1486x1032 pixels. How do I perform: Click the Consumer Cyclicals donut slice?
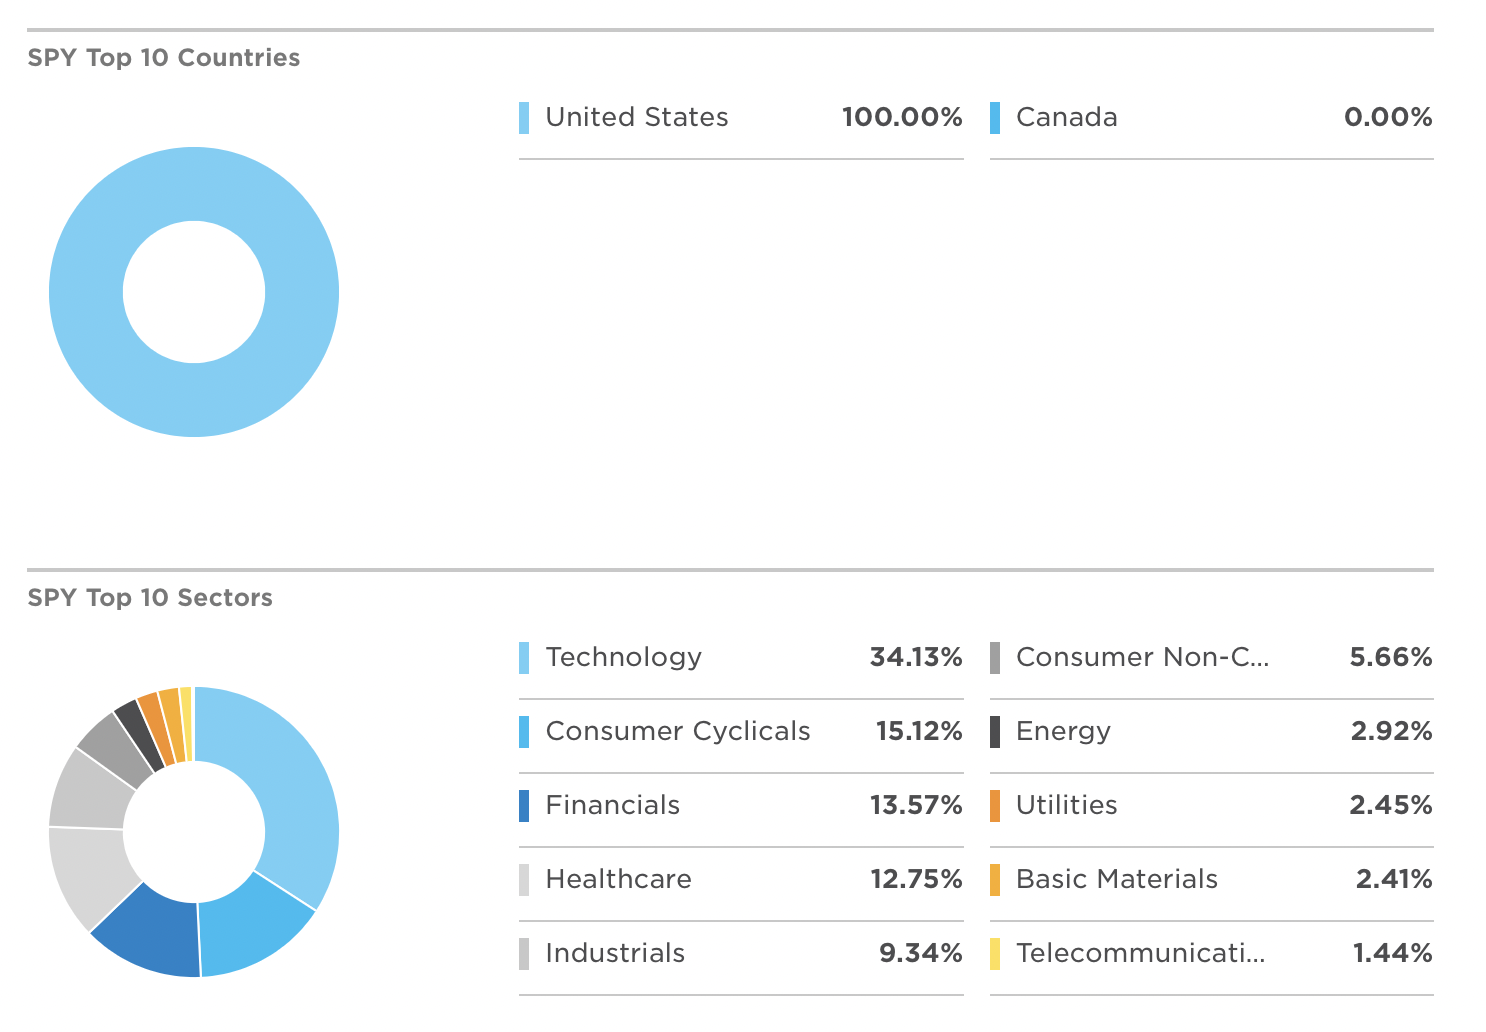click(x=250, y=926)
